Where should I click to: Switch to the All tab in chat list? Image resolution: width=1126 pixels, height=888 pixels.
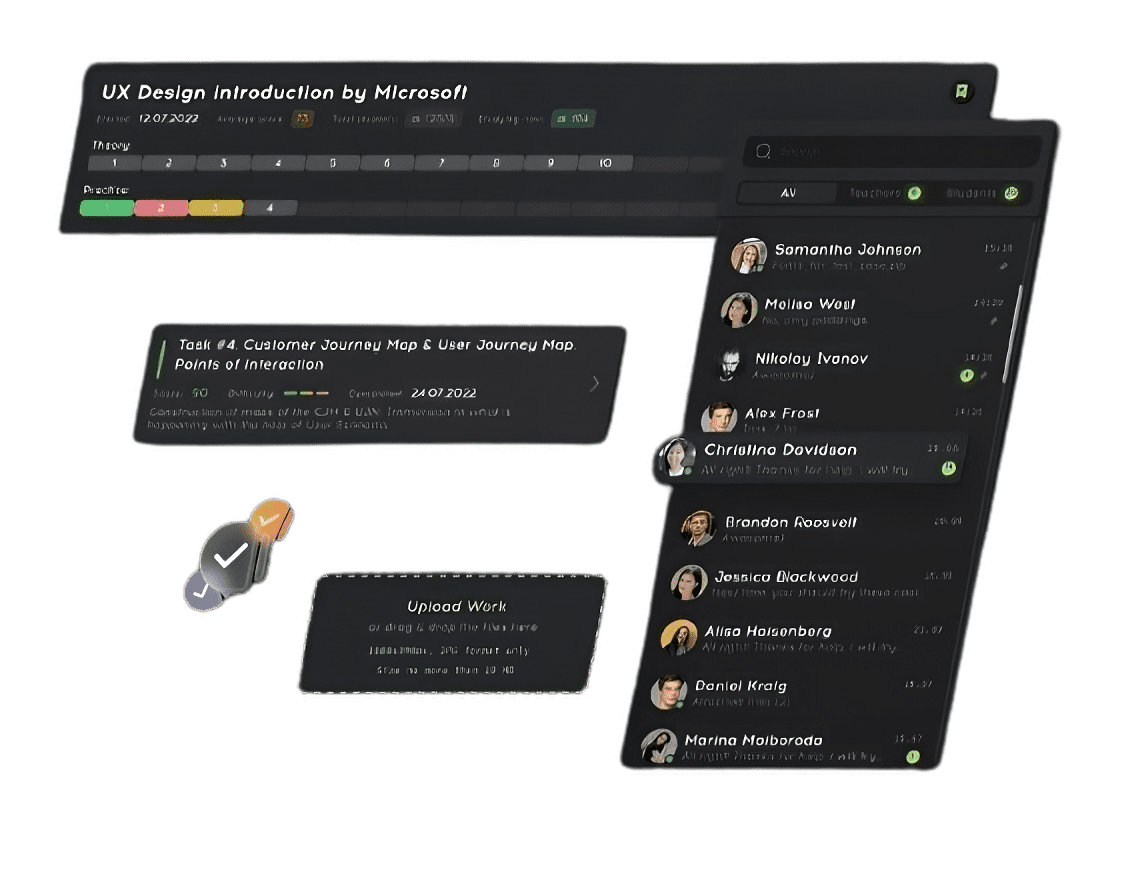click(x=788, y=192)
